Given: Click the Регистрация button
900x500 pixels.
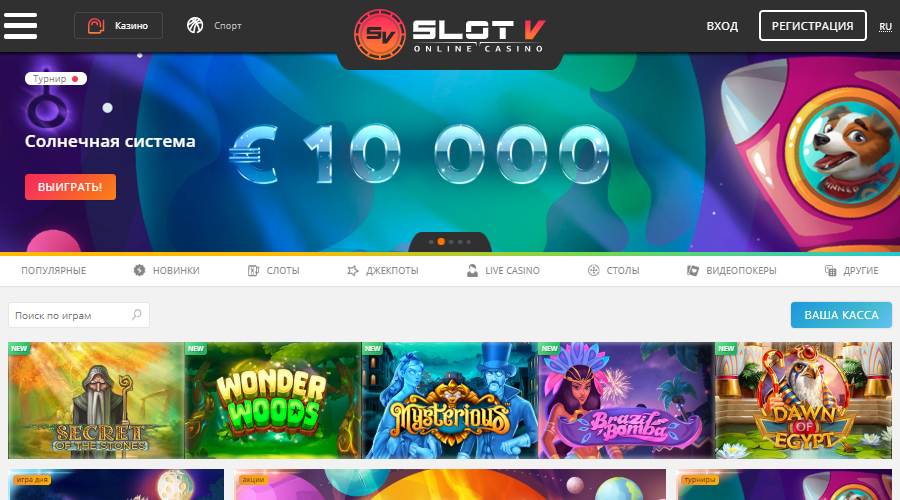Looking at the screenshot, I should [812, 26].
